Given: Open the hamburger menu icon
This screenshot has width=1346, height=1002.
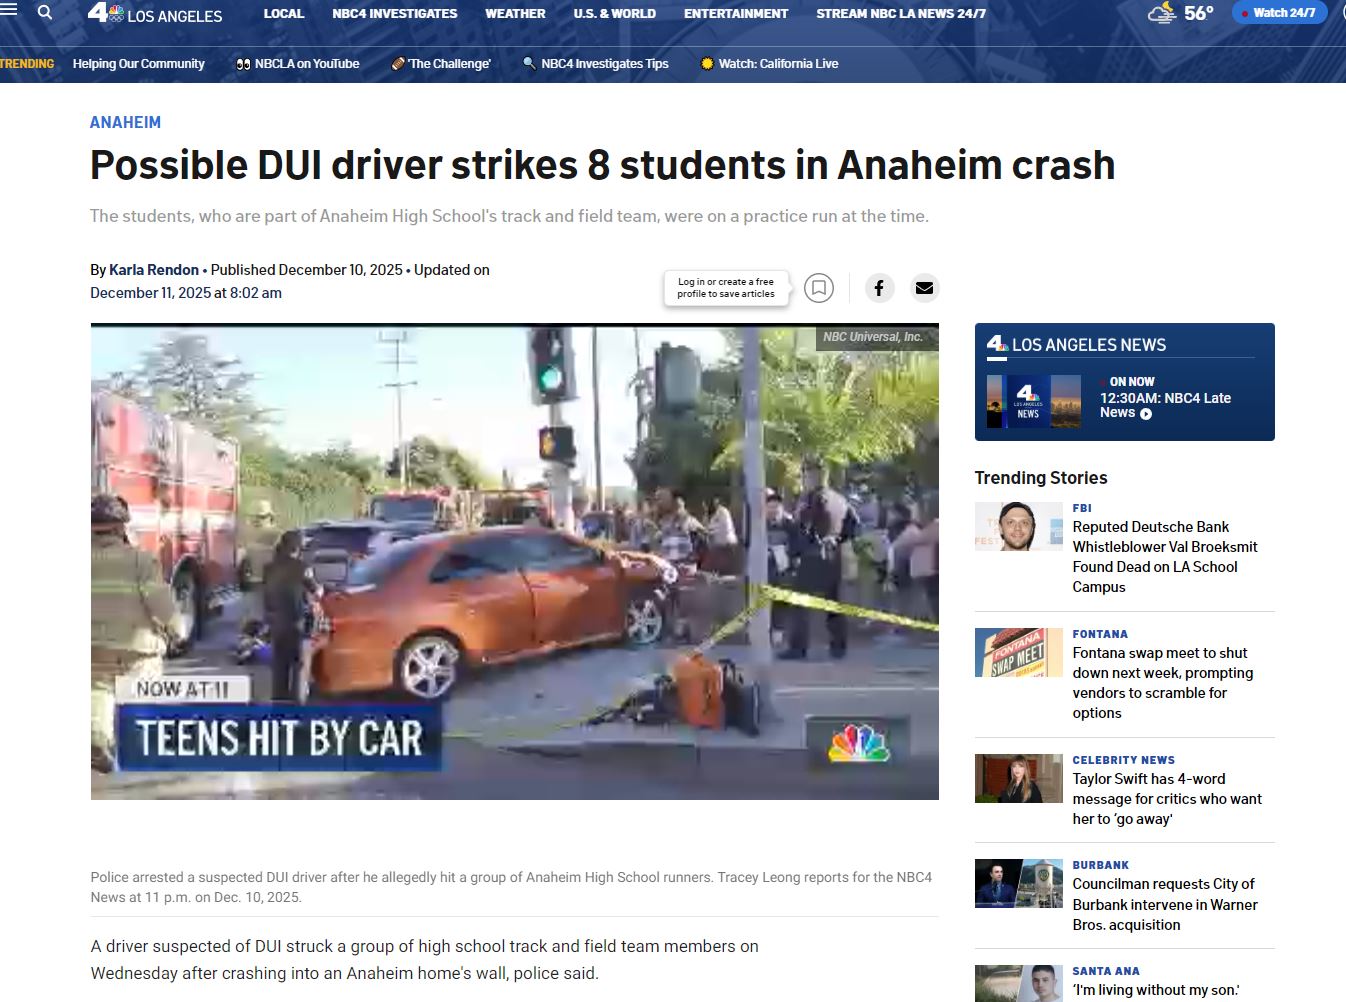Looking at the screenshot, I should click(9, 11).
